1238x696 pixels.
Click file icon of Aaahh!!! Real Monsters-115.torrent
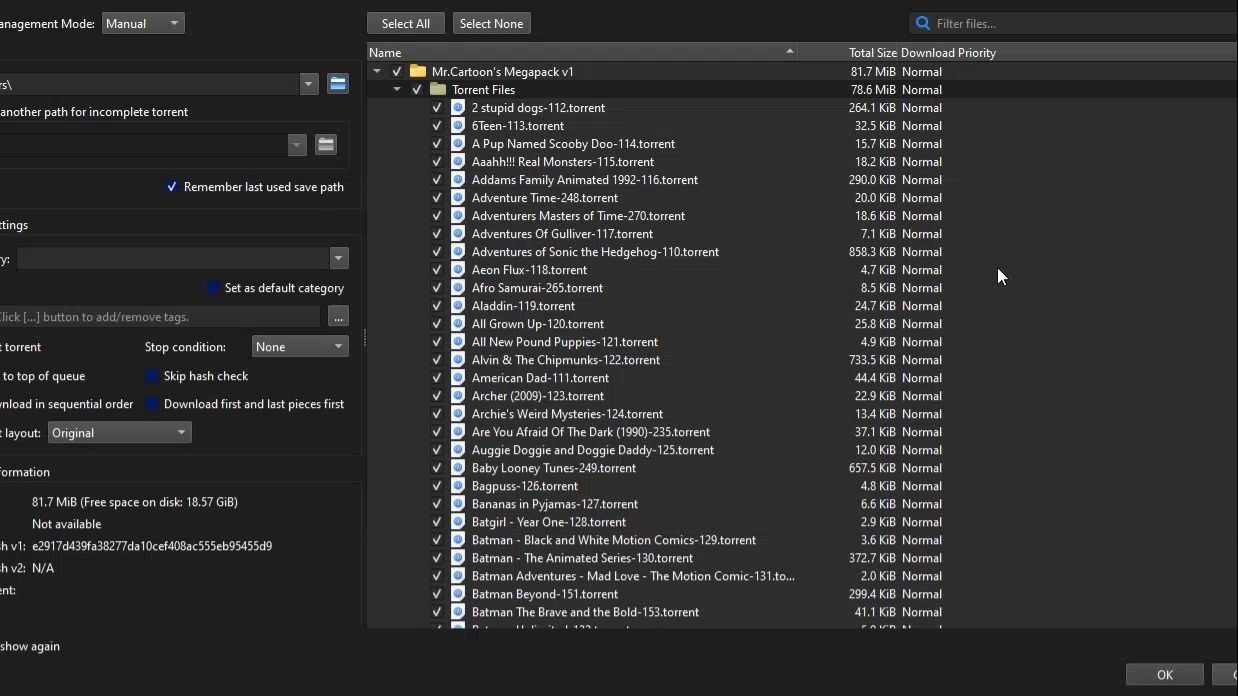point(458,161)
